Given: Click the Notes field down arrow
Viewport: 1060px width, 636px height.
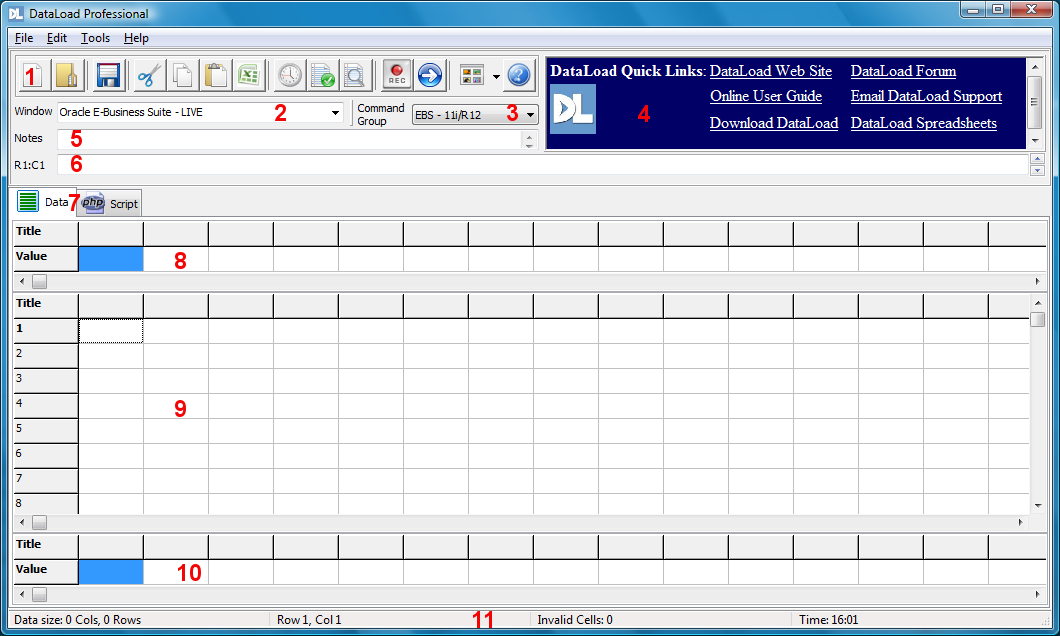Looking at the screenshot, I should click(529, 144).
